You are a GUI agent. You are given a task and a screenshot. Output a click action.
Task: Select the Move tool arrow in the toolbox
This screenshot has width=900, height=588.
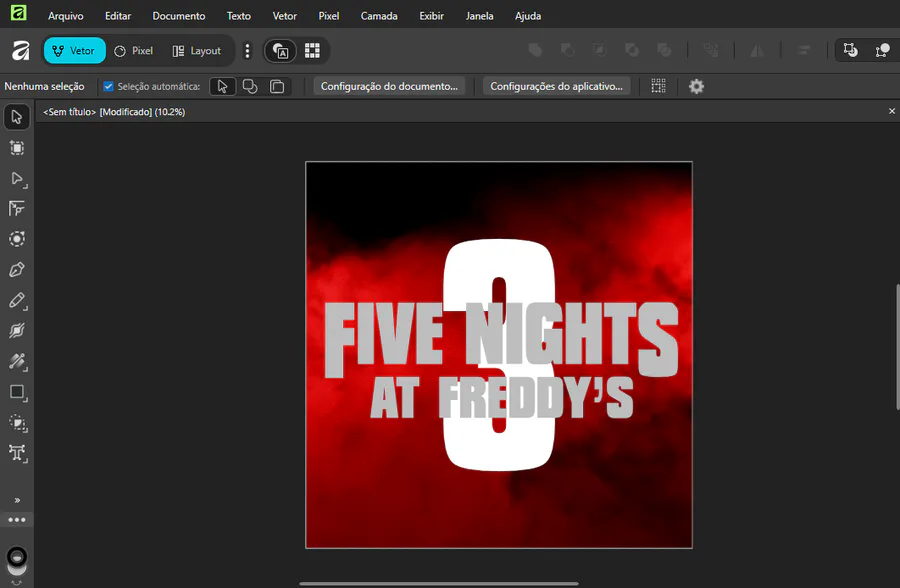click(x=17, y=118)
